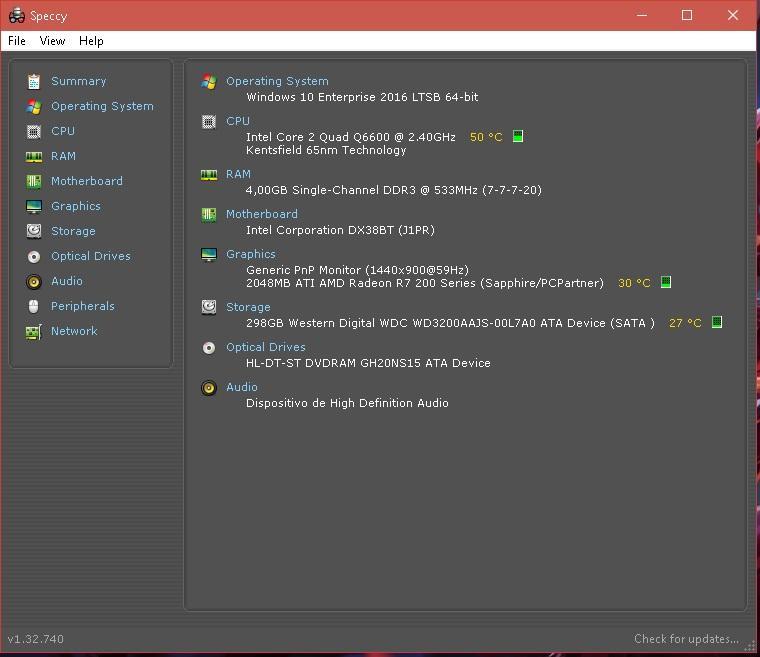
Task: Click Kentsfield 65nm Technology text
Action: pyautogui.click(x=326, y=150)
